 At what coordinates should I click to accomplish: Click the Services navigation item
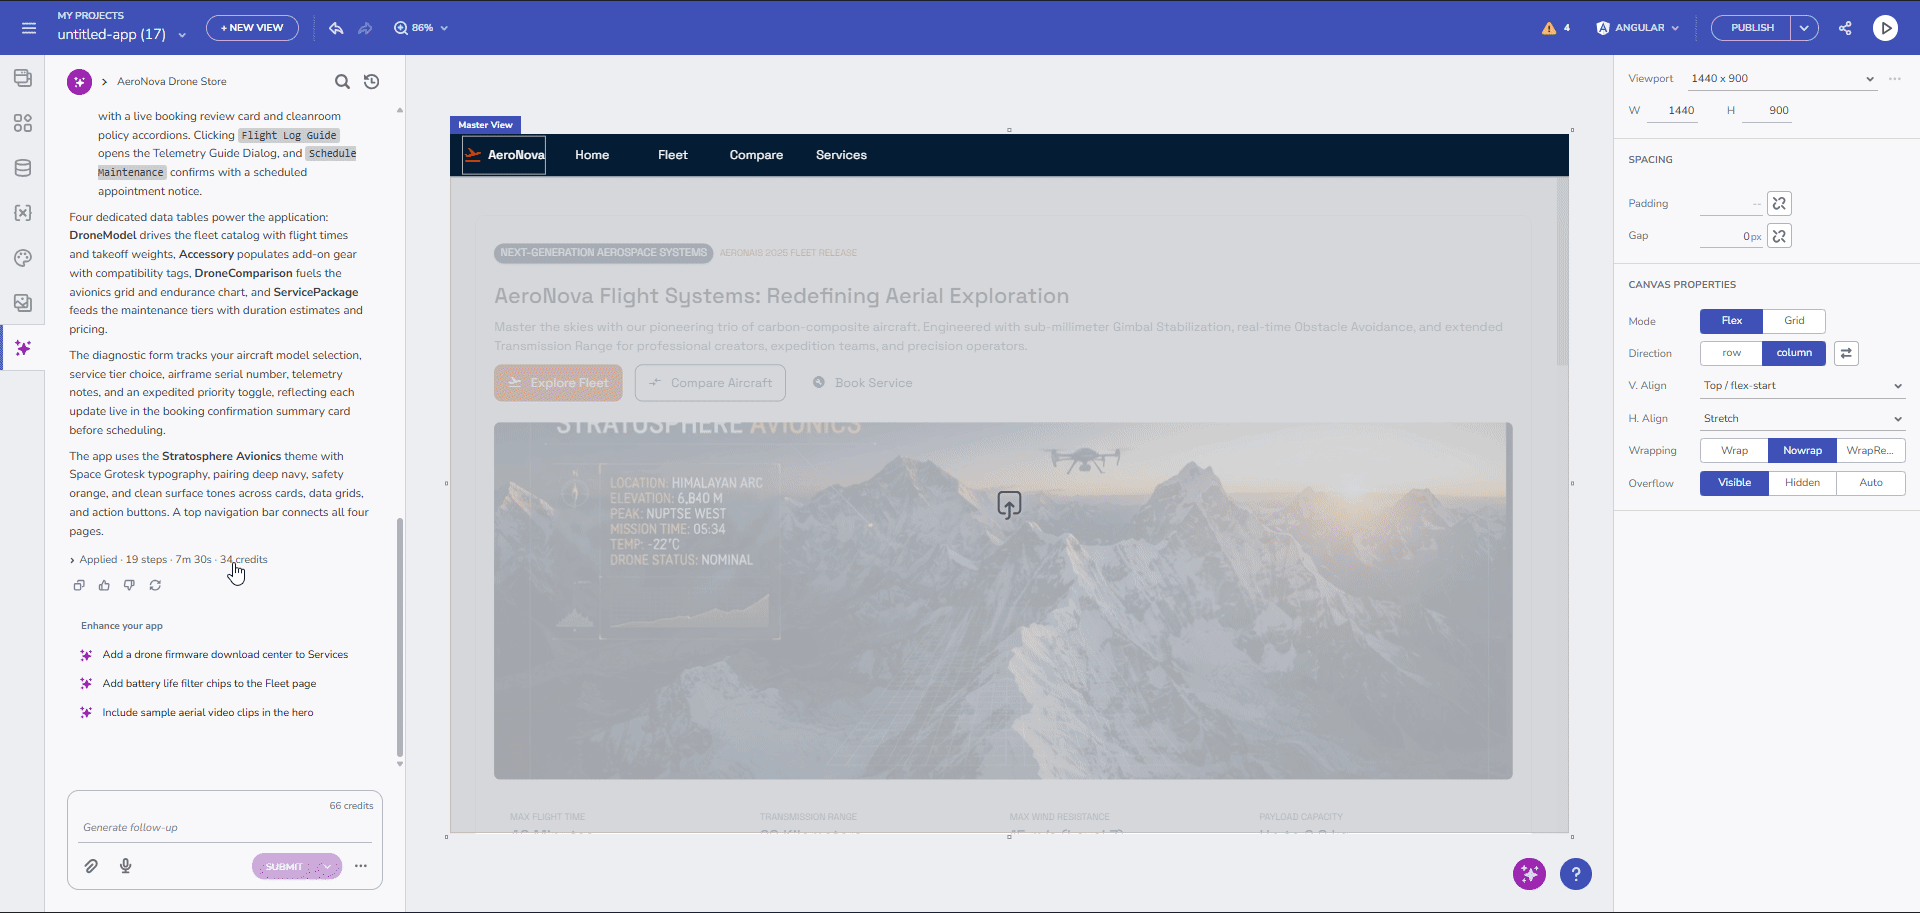pyautogui.click(x=841, y=155)
